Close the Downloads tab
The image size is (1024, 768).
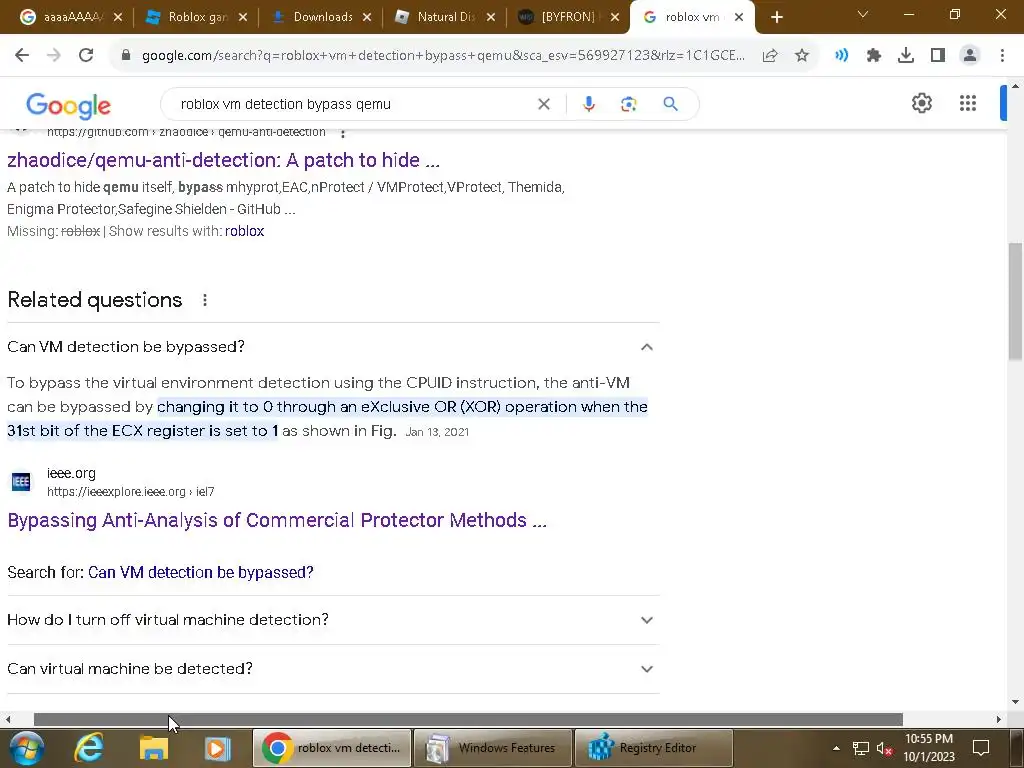(367, 17)
